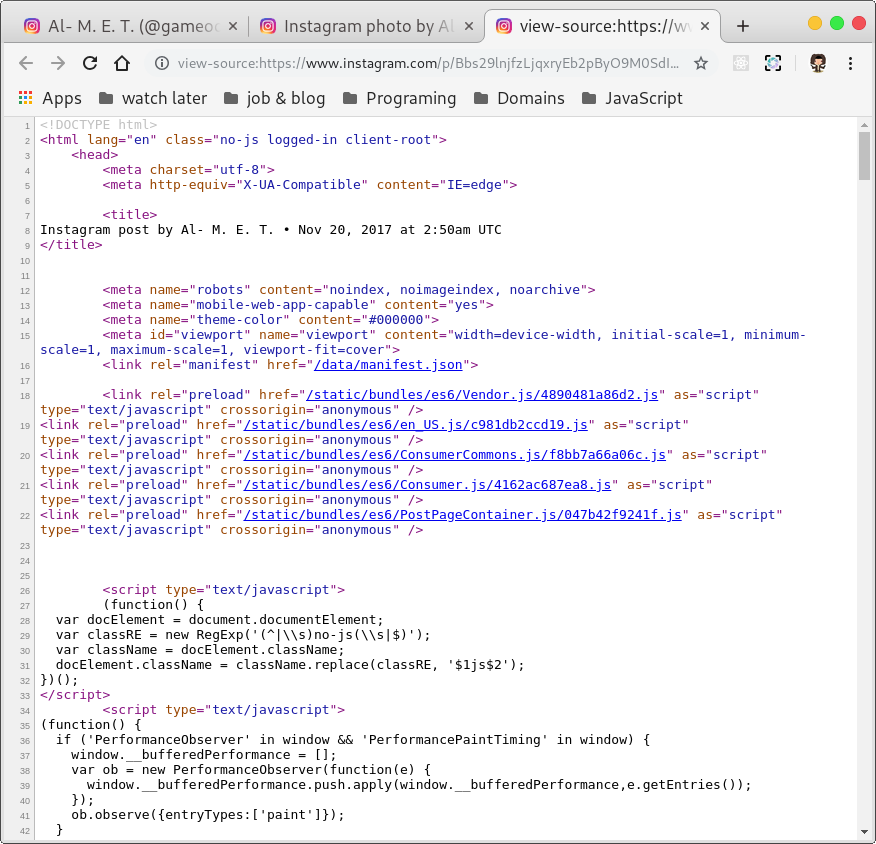Viewport: 876px width, 844px height.
Task: Go forward to the next page
Action: (x=58, y=63)
